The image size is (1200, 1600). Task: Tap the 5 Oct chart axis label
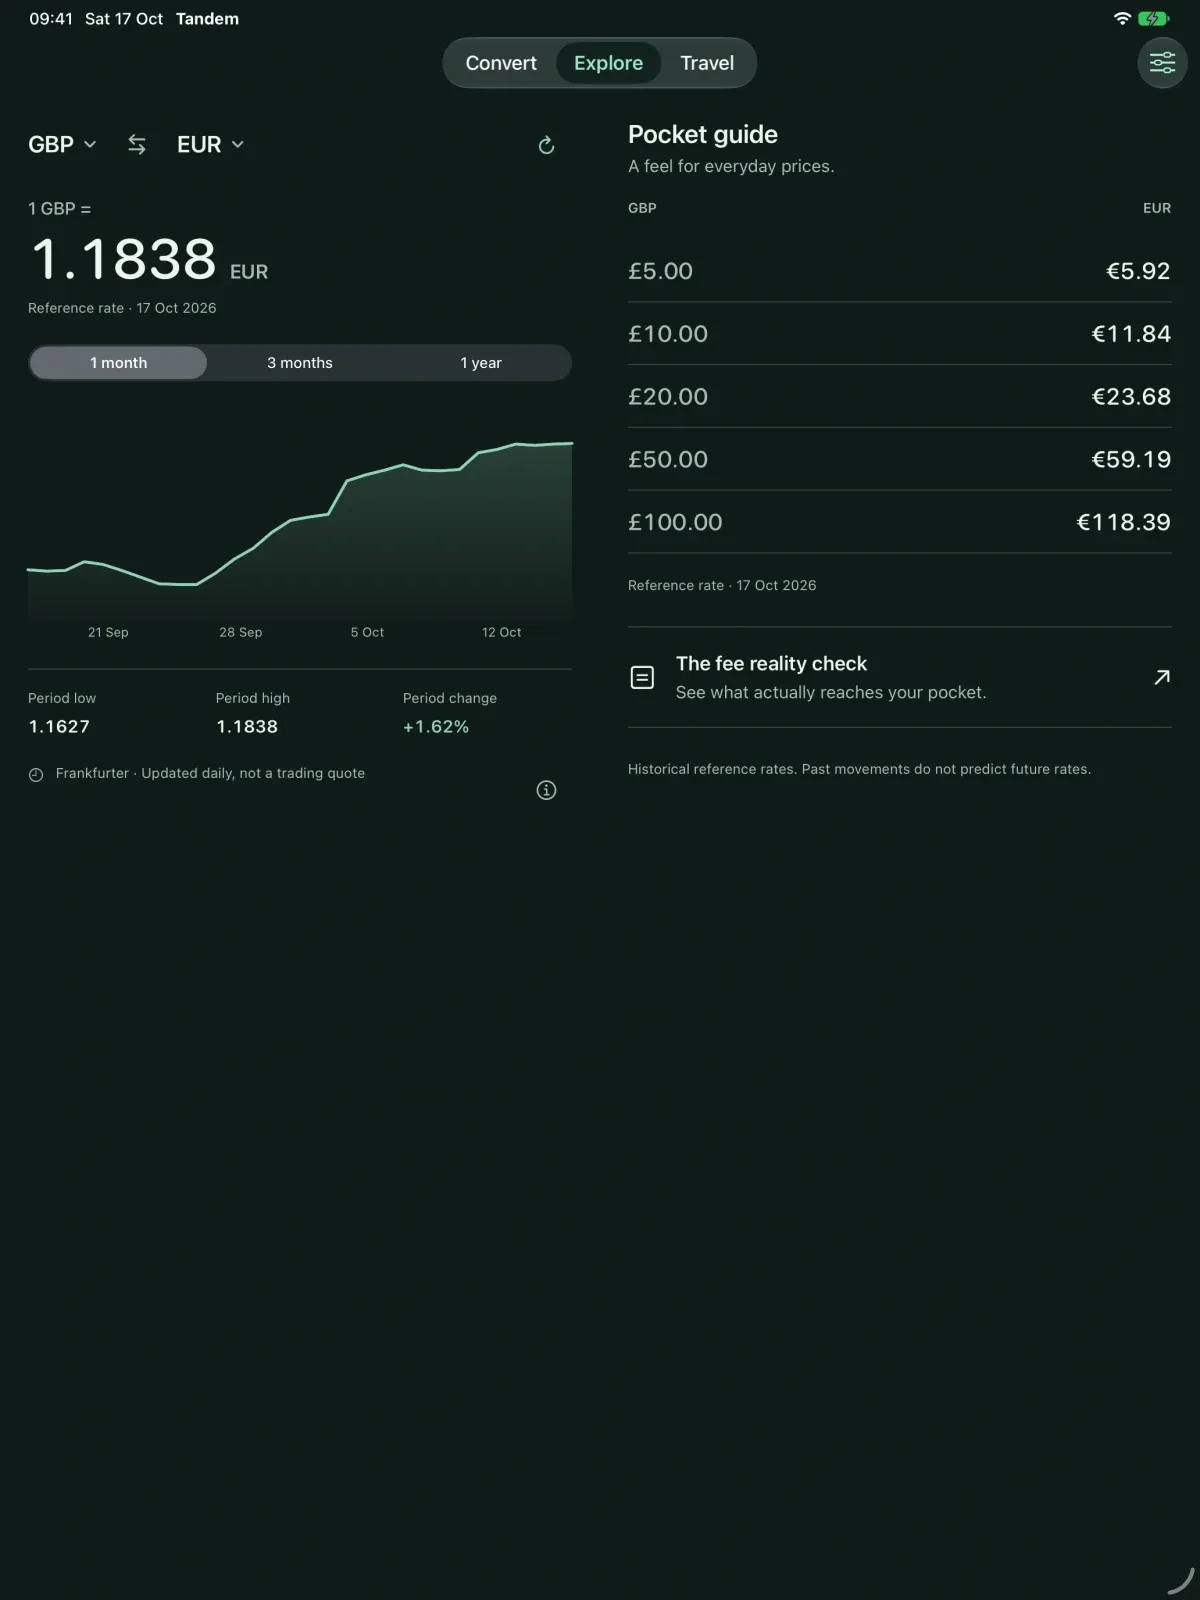pos(367,632)
